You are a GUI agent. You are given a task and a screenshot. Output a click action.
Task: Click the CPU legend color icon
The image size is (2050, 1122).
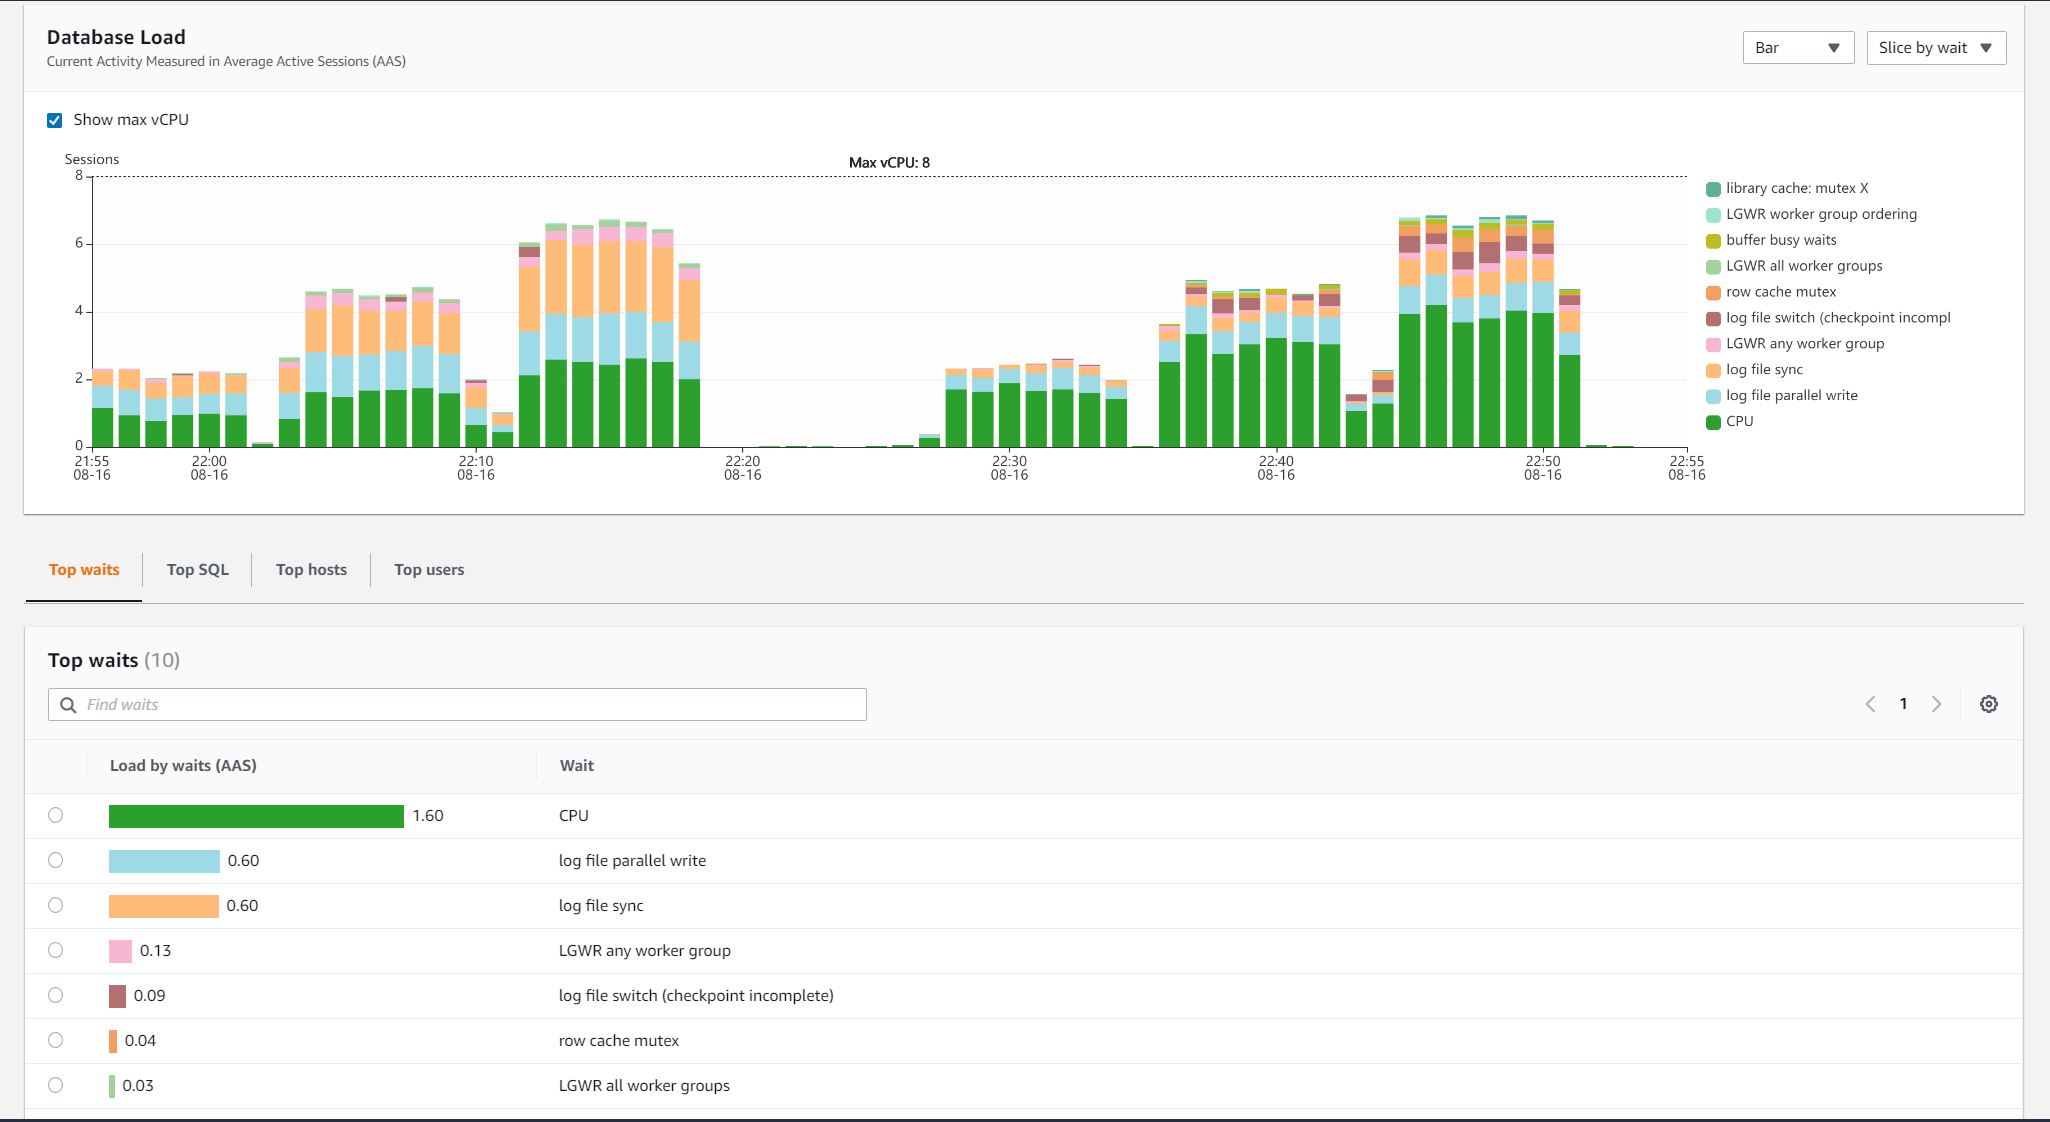click(x=1713, y=422)
